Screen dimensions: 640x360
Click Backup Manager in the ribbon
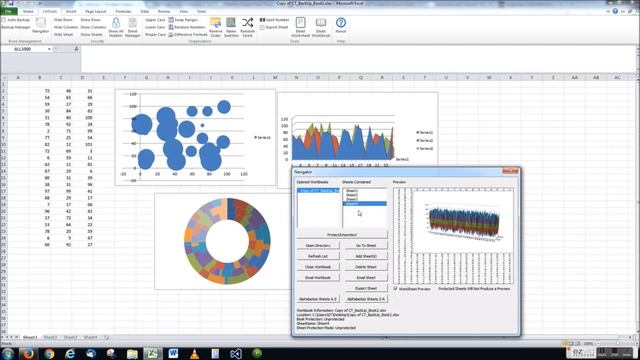16,27
